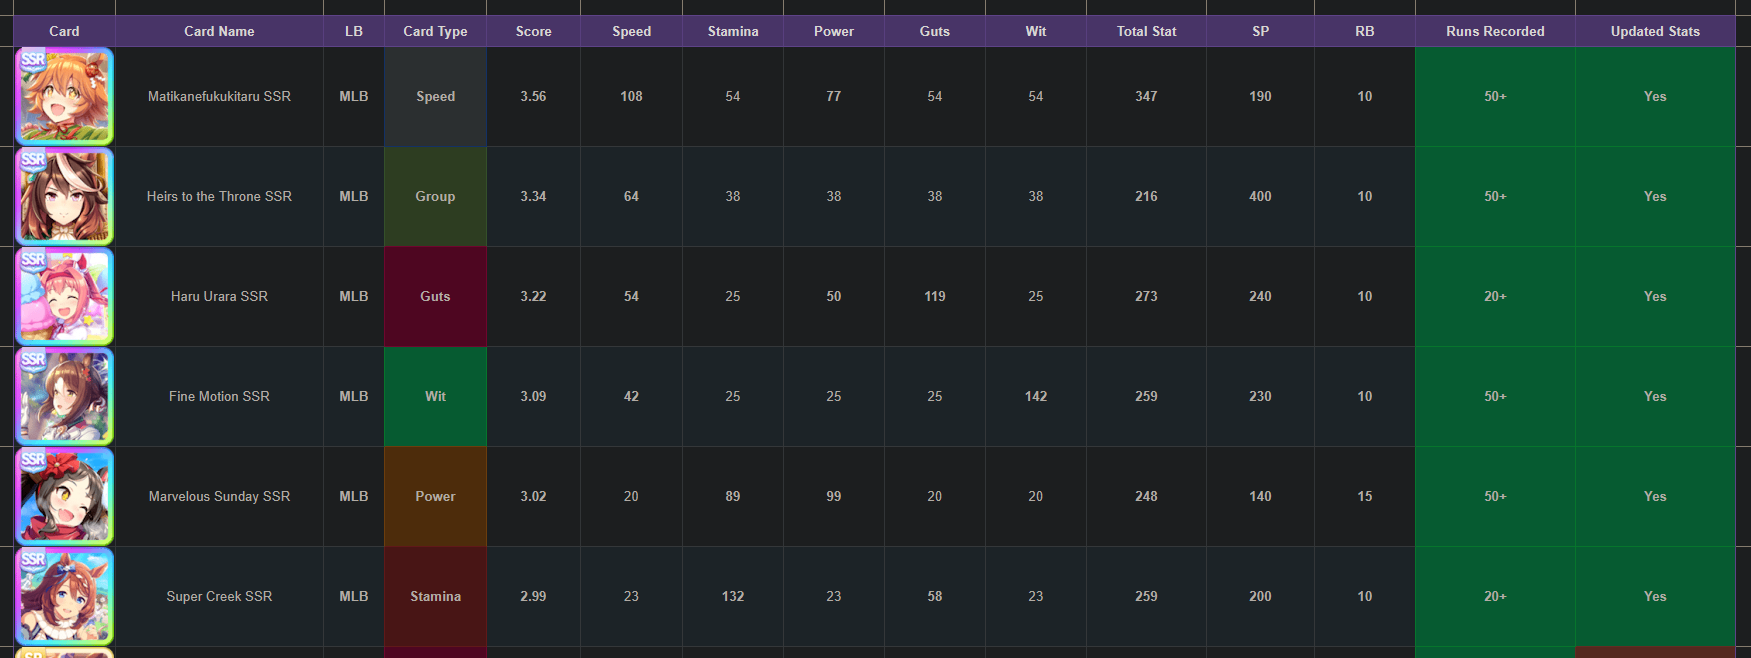
Task: Click the MLB cell for Heirs to the Throne
Action: point(354,197)
